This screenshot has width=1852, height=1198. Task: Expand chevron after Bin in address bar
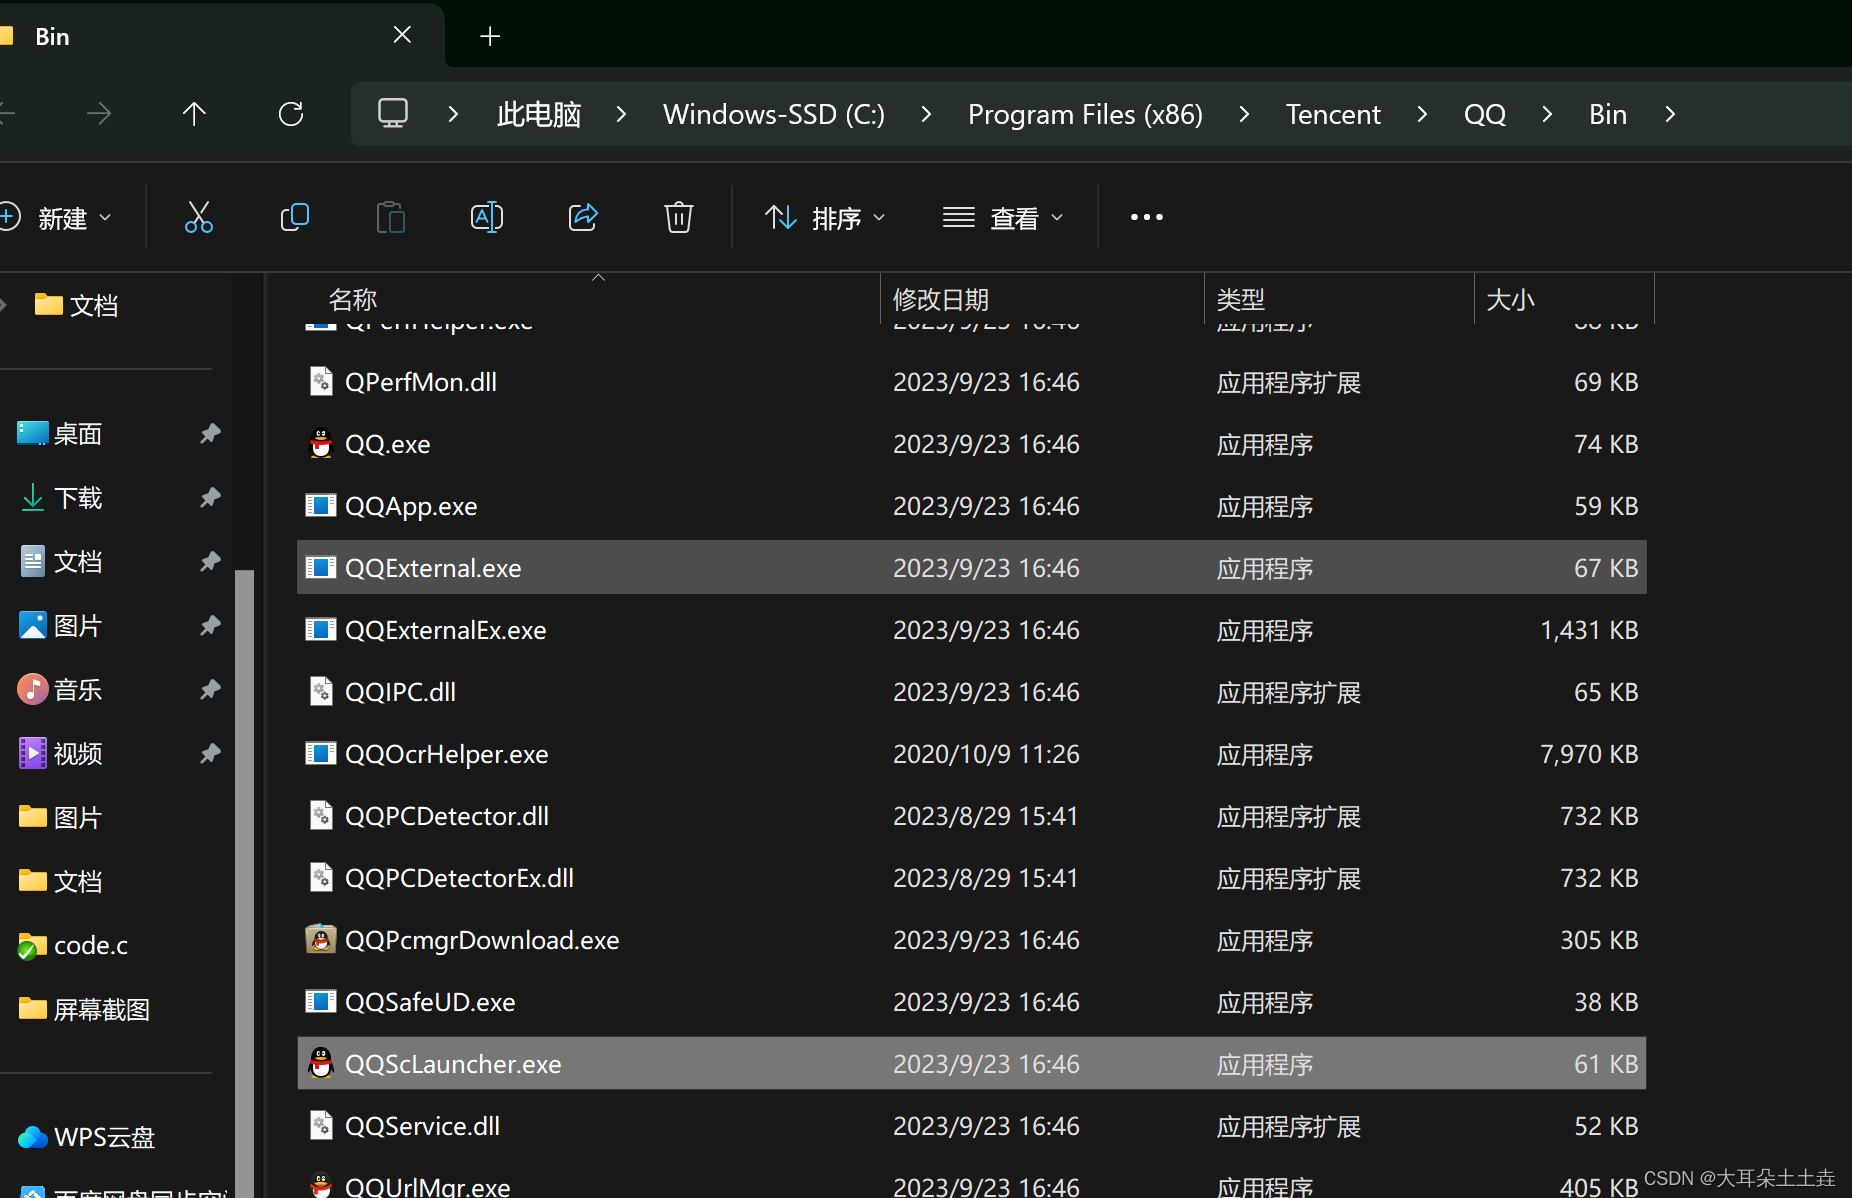pos(1670,114)
